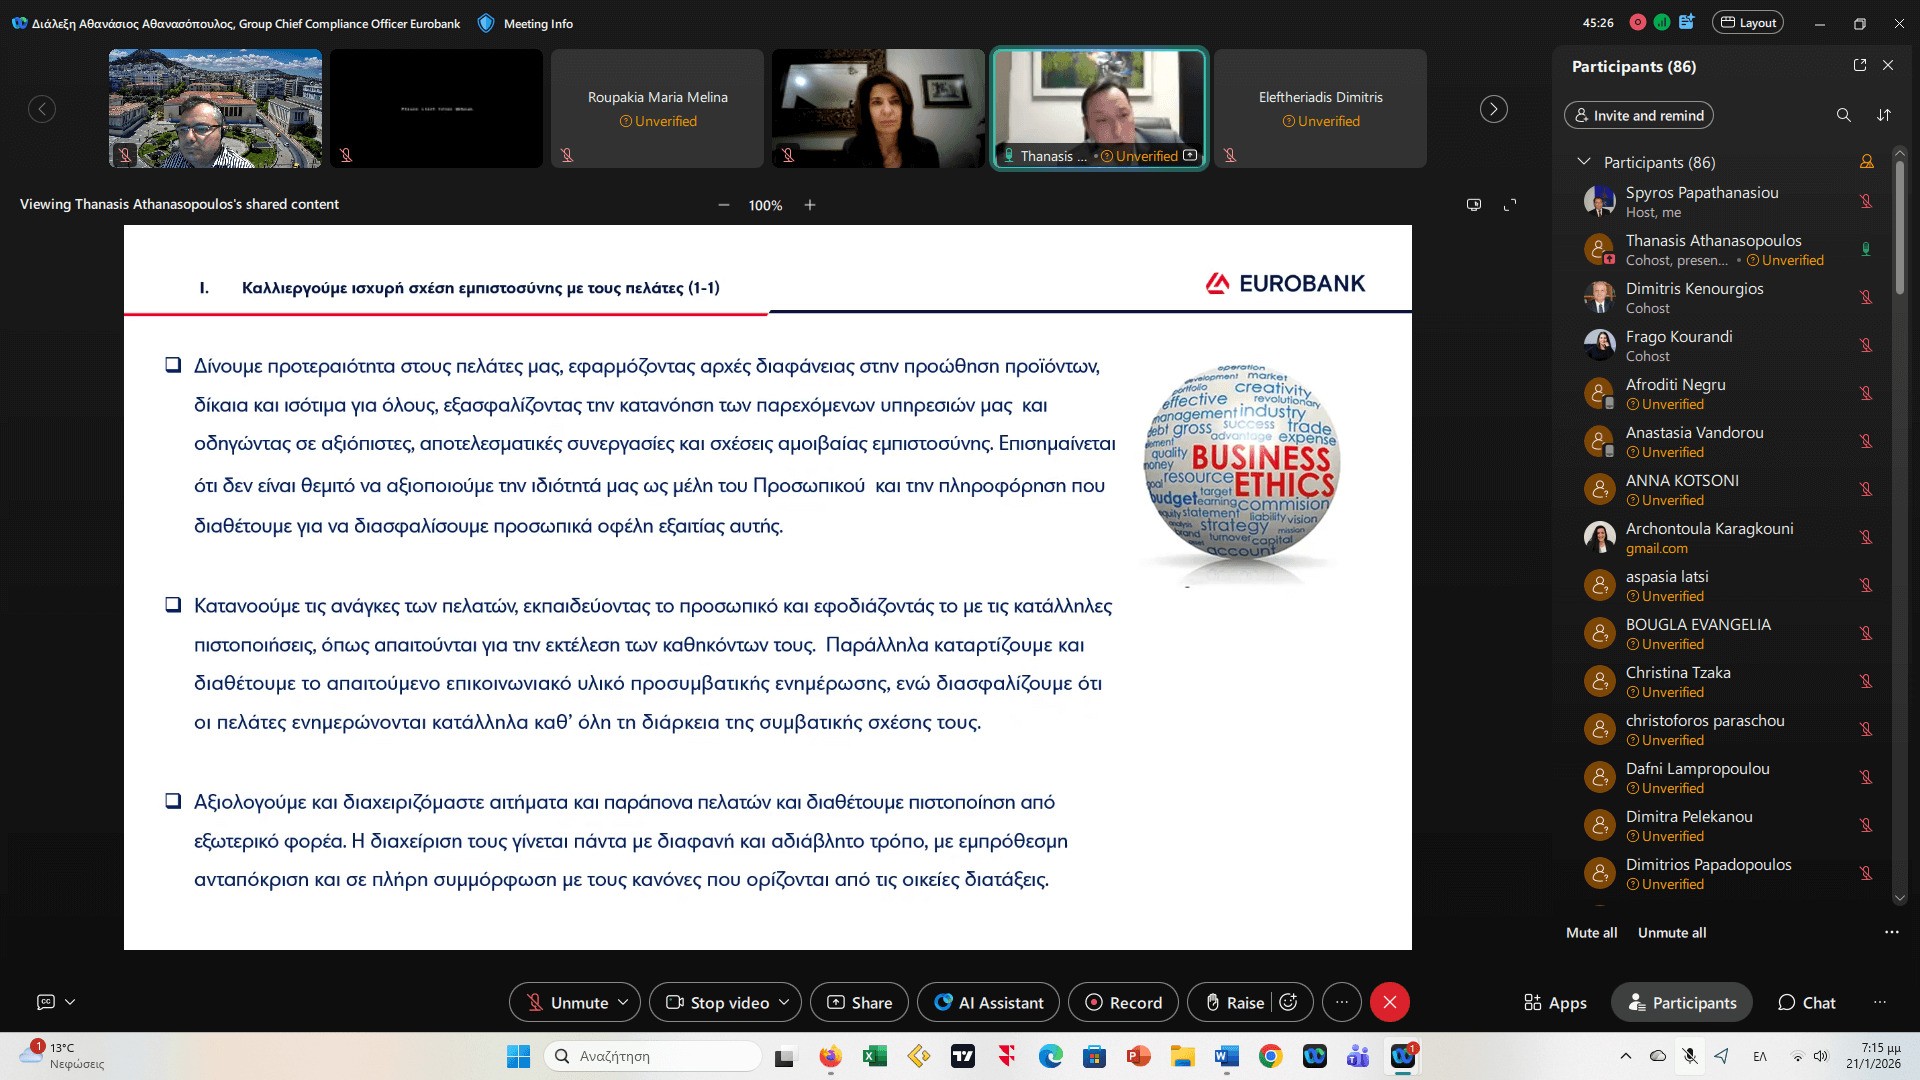Open Layout options

pos(1747,23)
